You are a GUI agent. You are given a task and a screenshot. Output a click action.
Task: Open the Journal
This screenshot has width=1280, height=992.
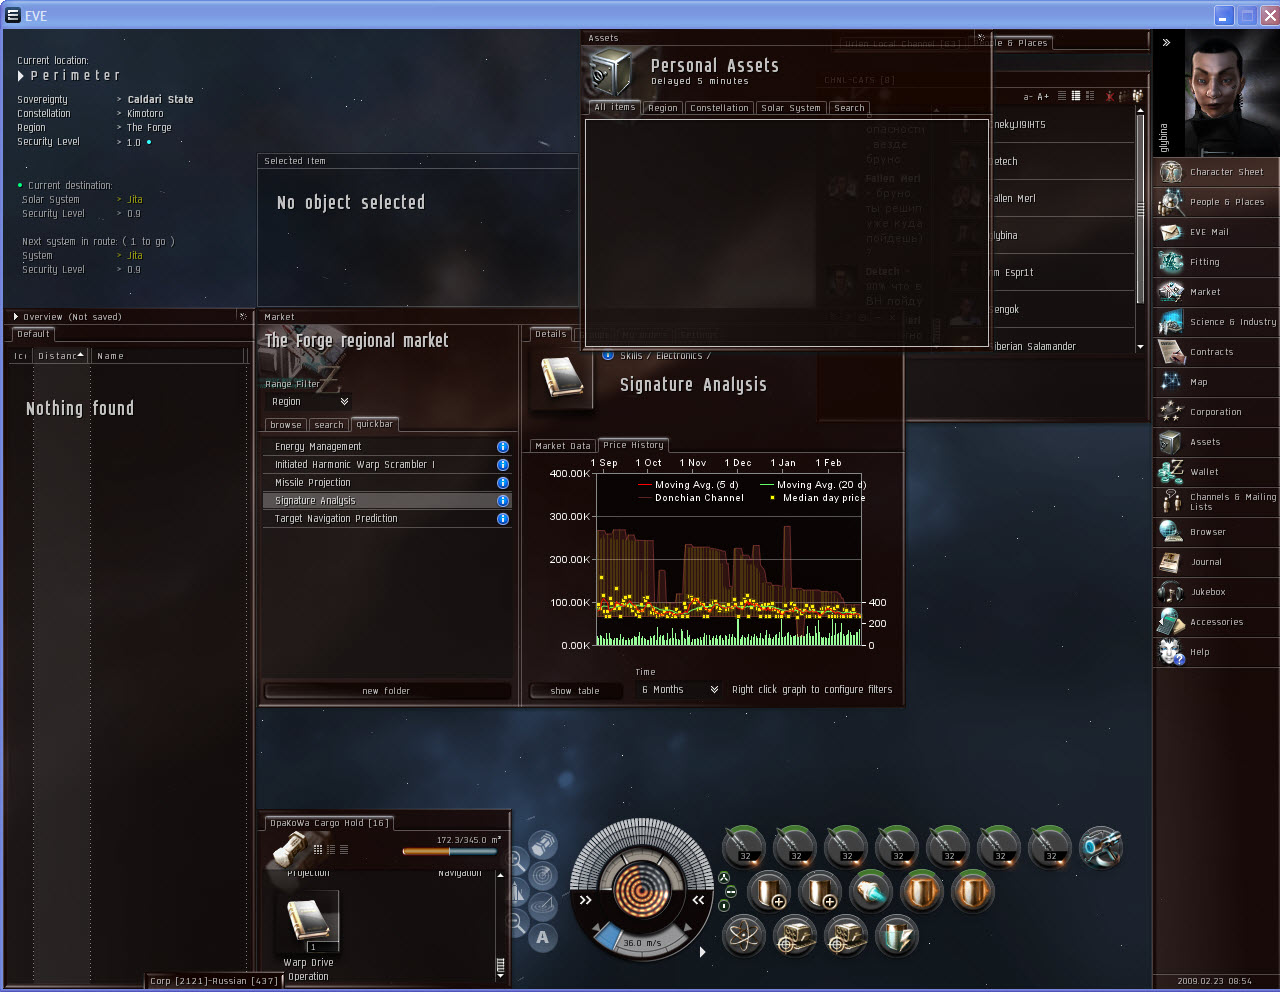1216,562
